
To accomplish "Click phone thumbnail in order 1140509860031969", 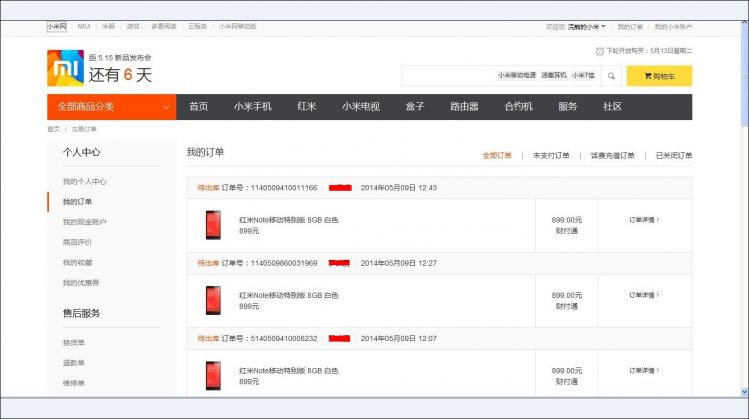I will pyautogui.click(x=214, y=300).
